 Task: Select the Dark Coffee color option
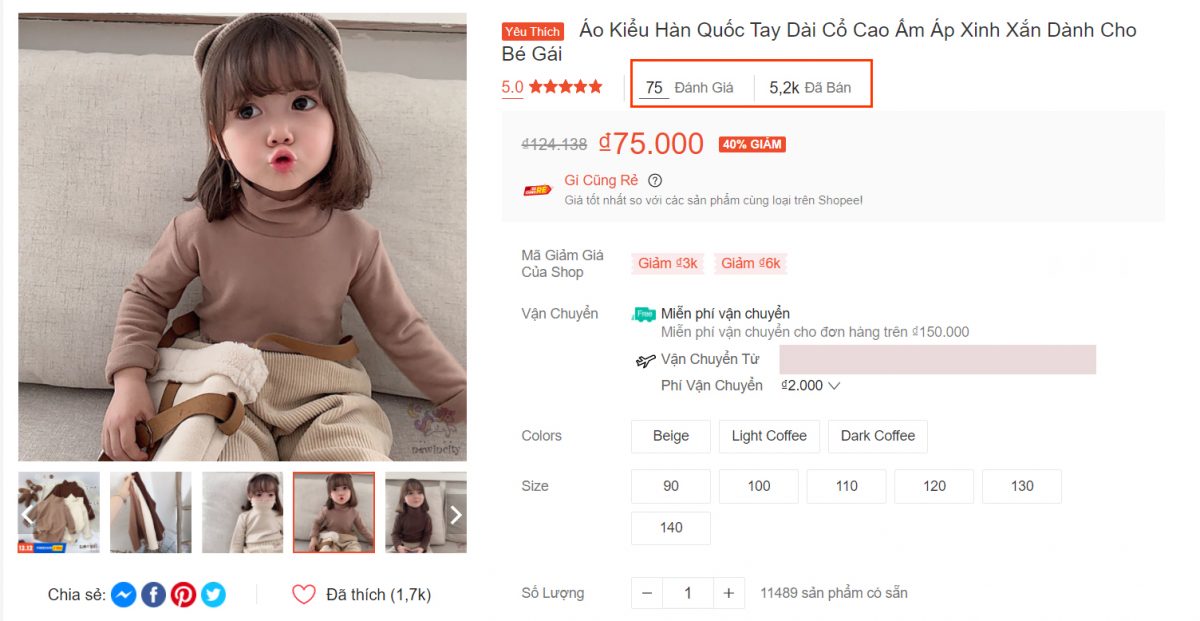coord(877,436)
